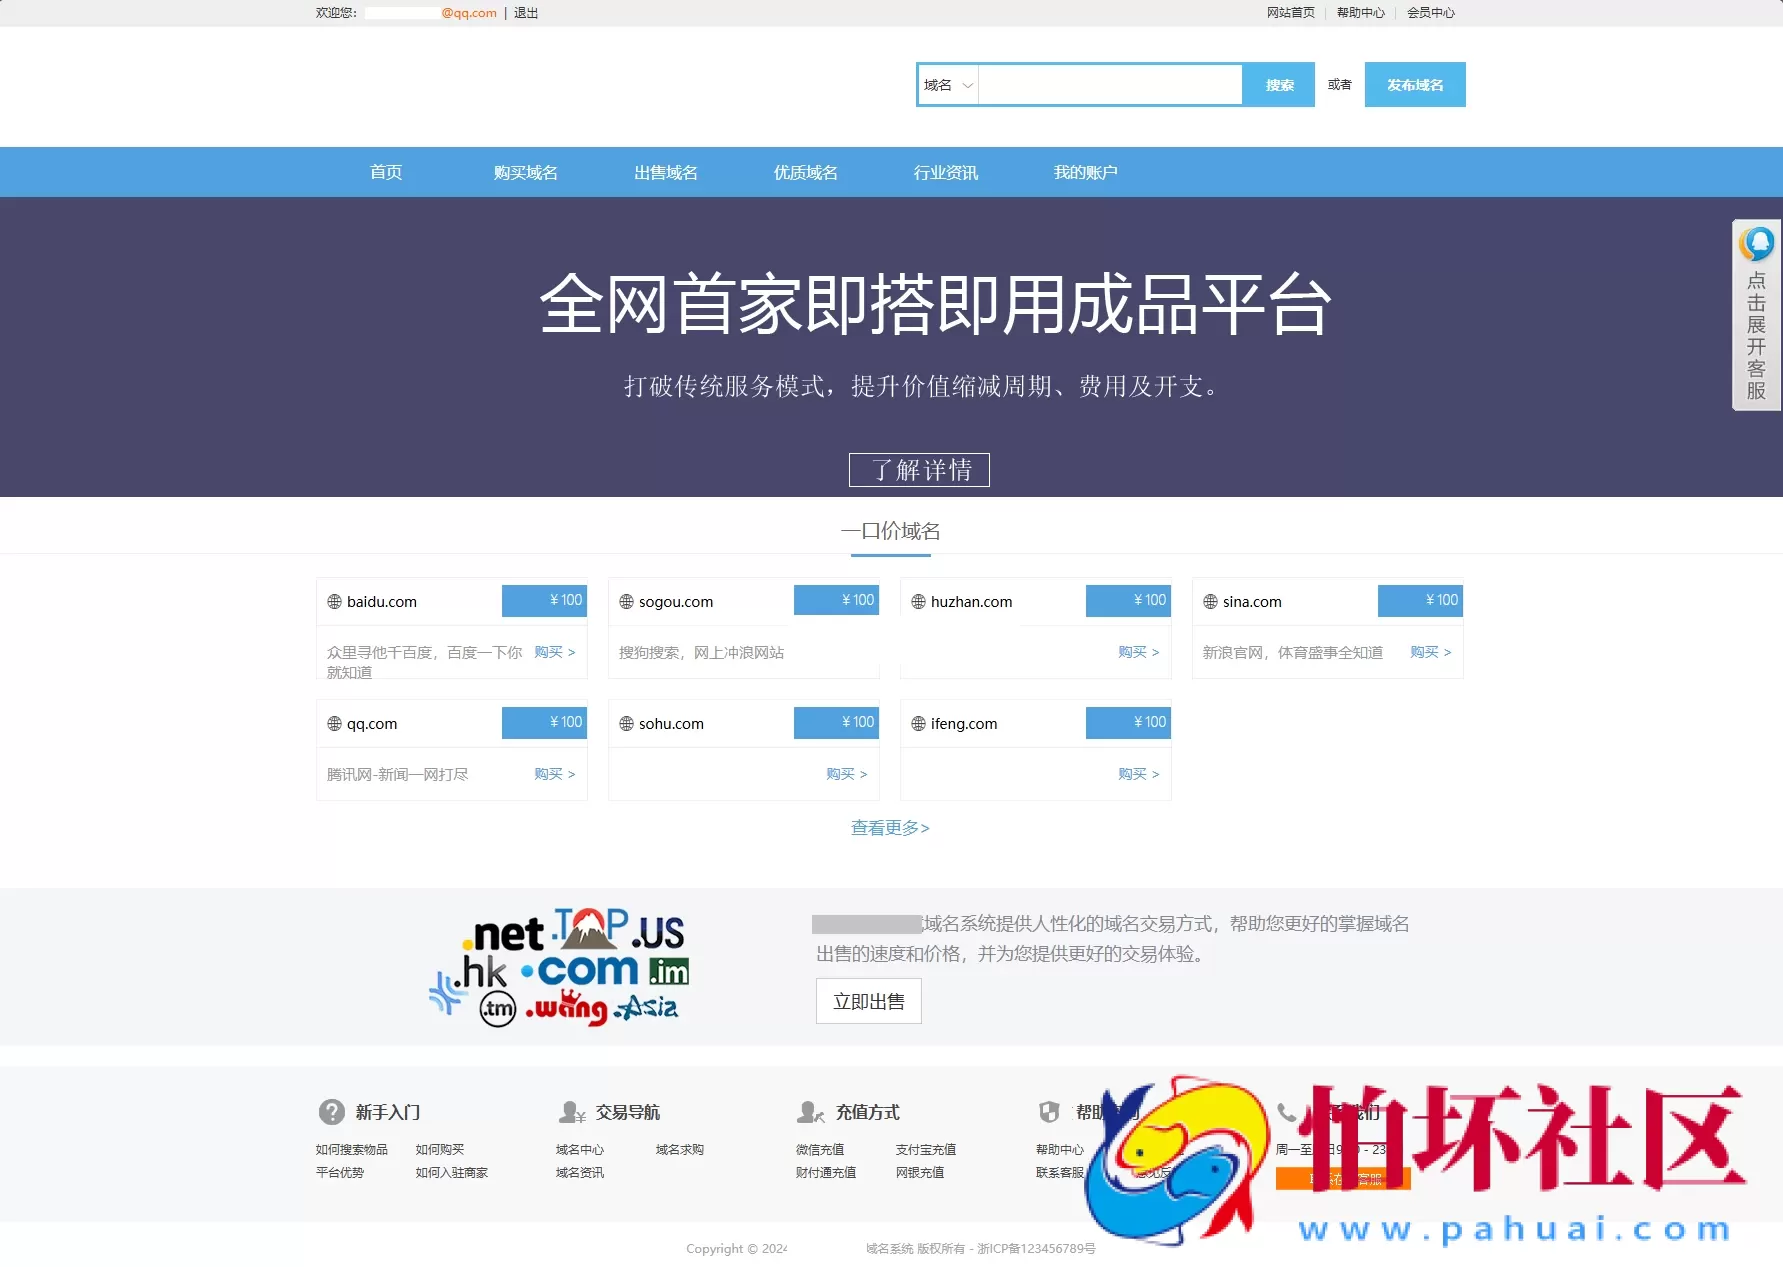Click the globe icon beside baidu.com
1783x1267 pixels.
(334, 601)
